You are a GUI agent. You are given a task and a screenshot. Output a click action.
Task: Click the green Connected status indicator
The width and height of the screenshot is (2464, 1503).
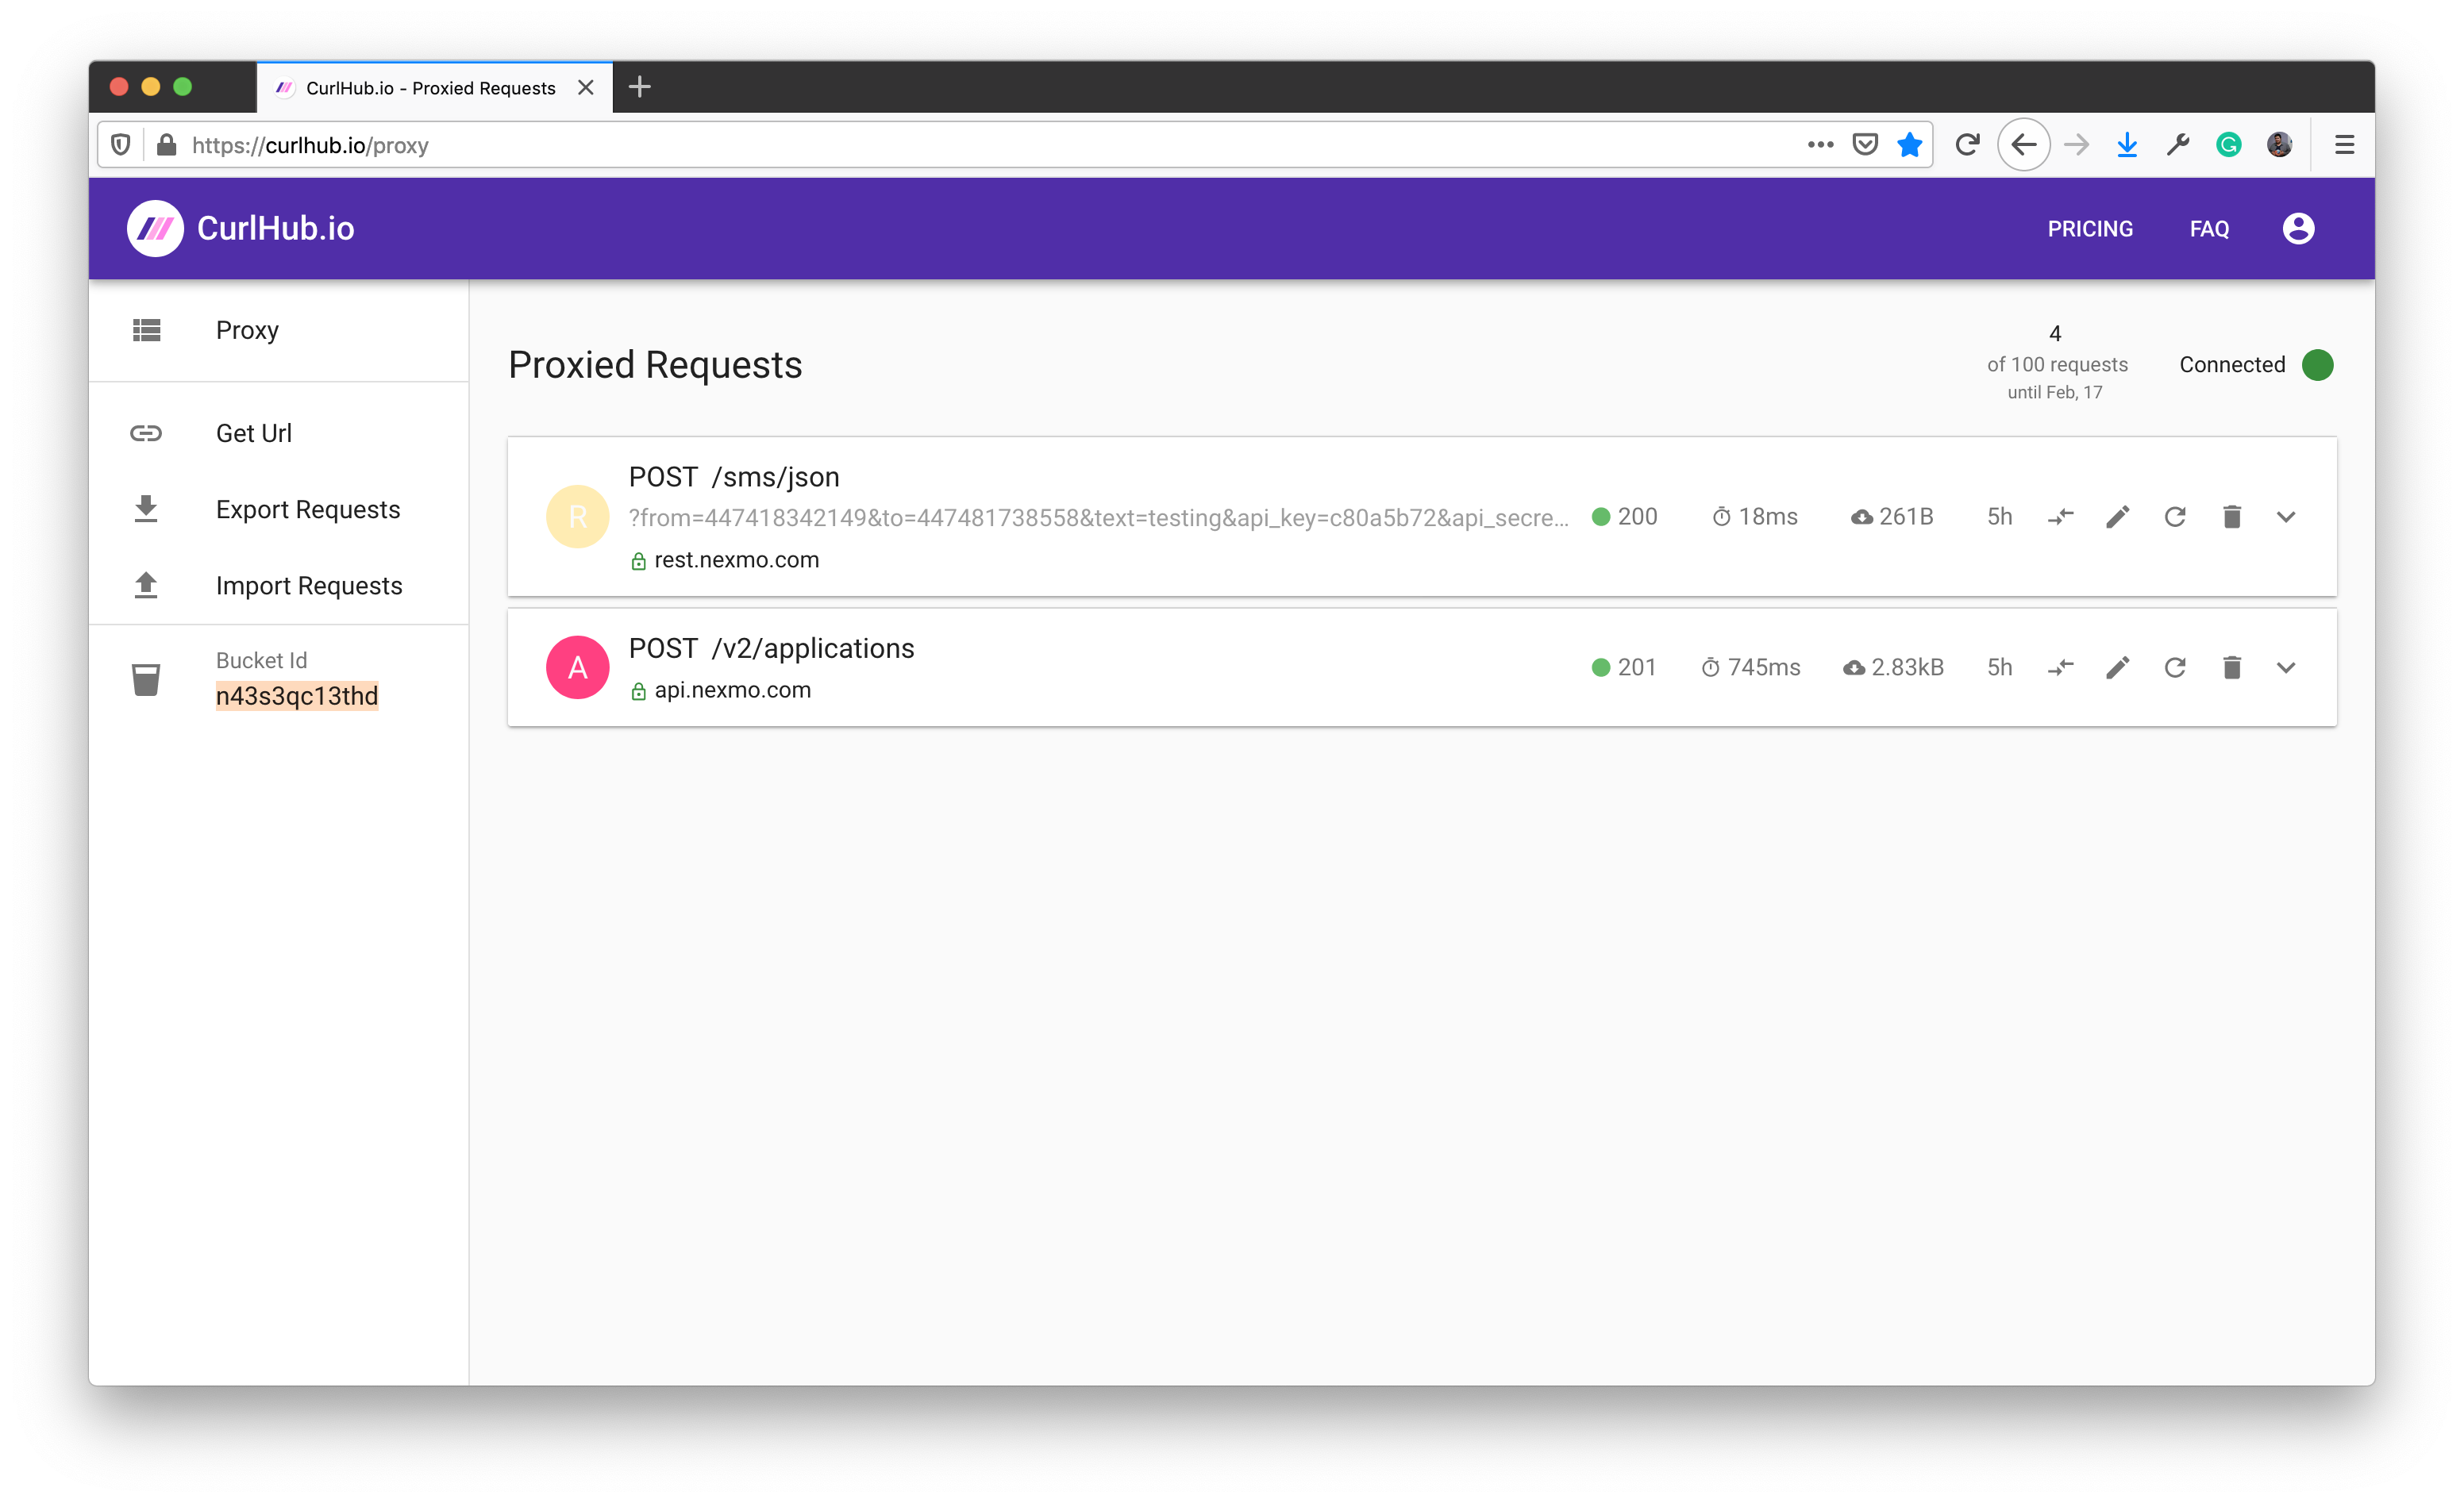[2317, 365]
